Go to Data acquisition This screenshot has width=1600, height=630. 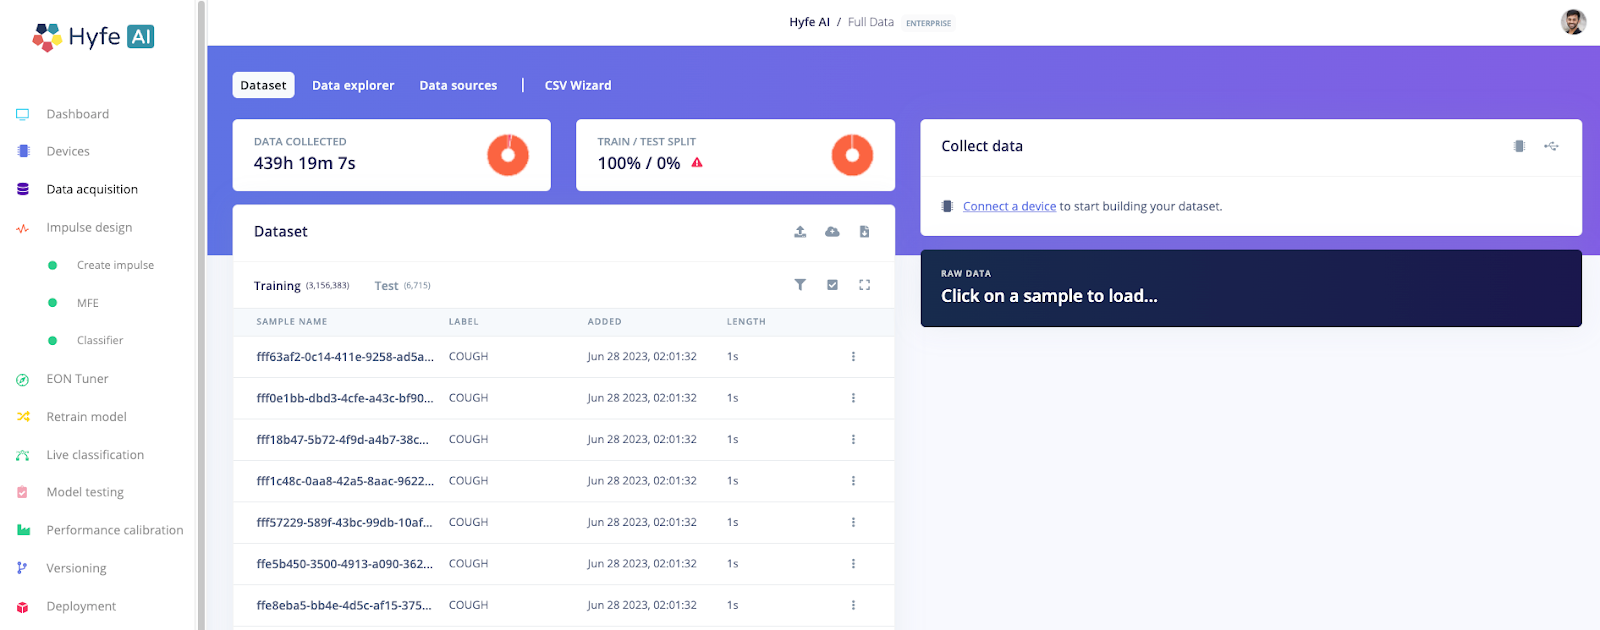[x=92, y=189]
